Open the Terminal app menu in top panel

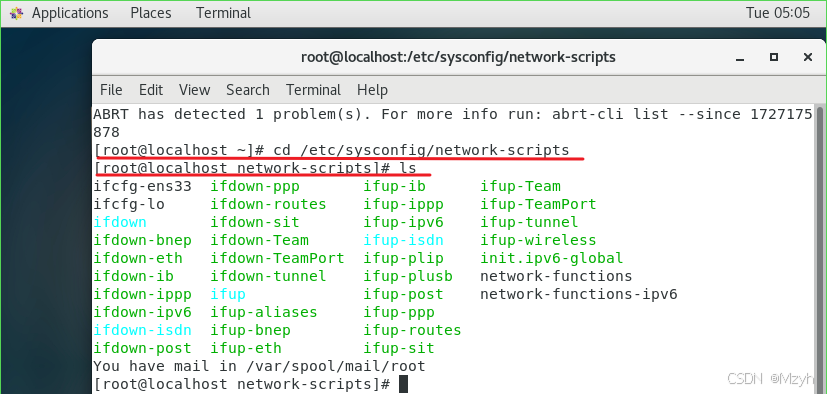pos(224,13)
